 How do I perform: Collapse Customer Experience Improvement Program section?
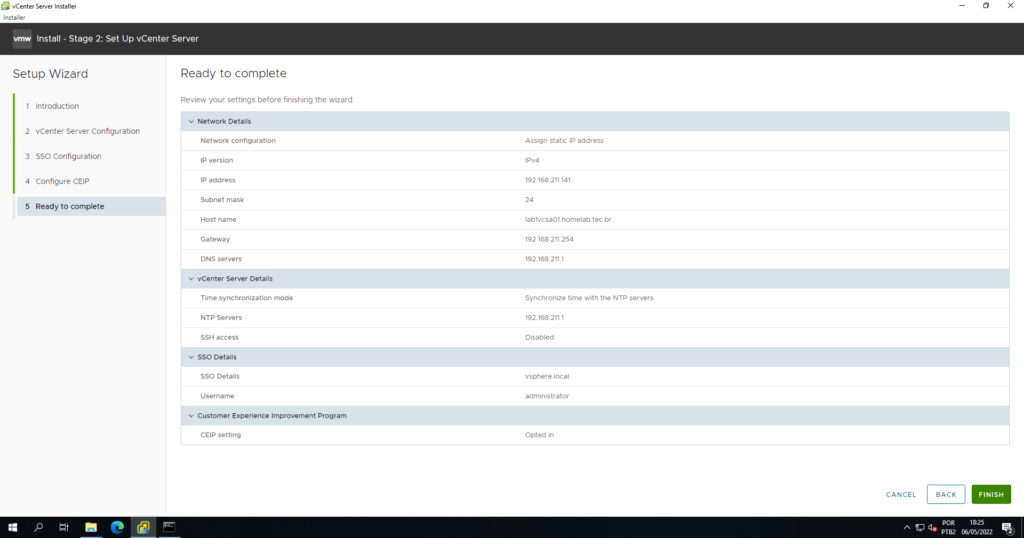(x=191, y=416)
